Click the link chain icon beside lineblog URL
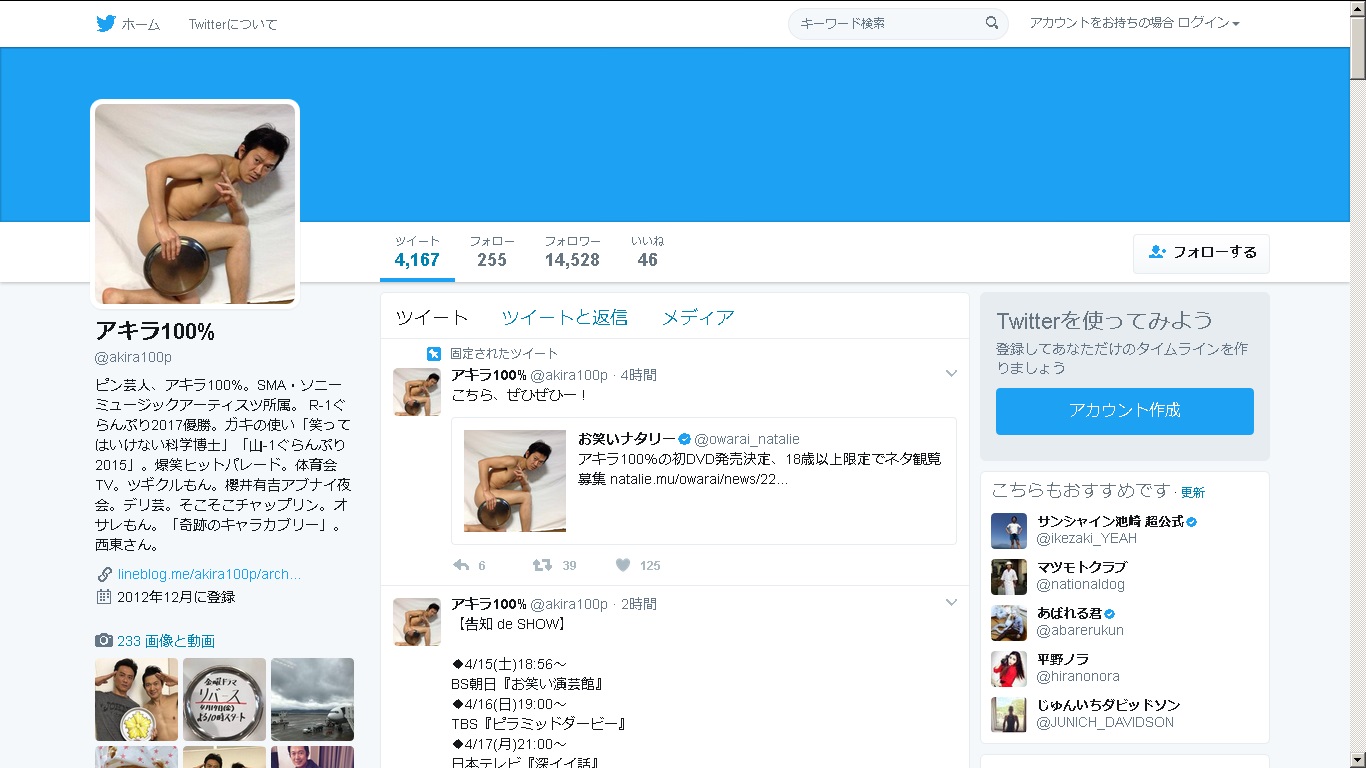The image size is (1366, 768). (104, 574)
